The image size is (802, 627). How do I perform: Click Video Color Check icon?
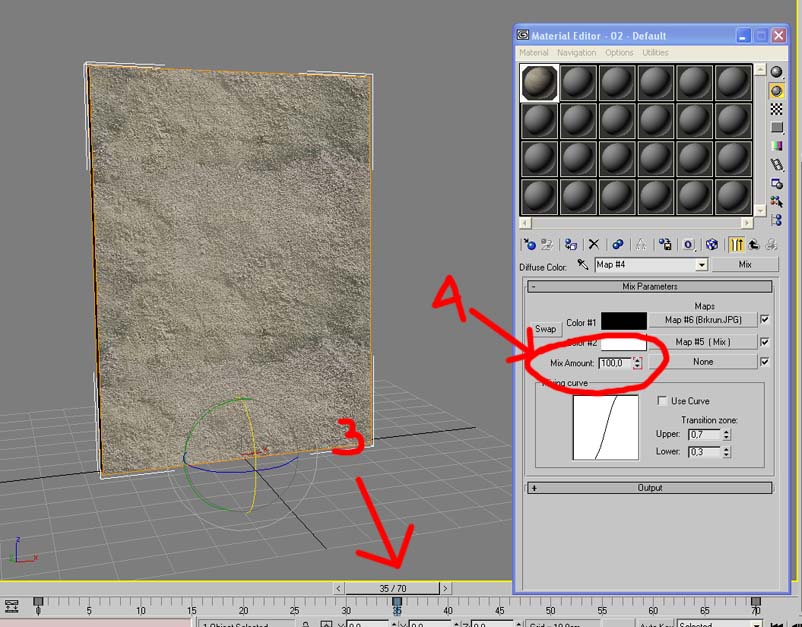click(776, 146)
